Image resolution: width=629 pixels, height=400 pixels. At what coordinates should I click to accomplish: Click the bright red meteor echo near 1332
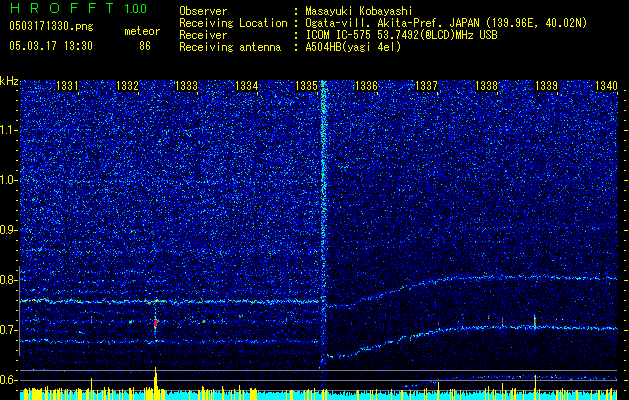tap(156, 323)
